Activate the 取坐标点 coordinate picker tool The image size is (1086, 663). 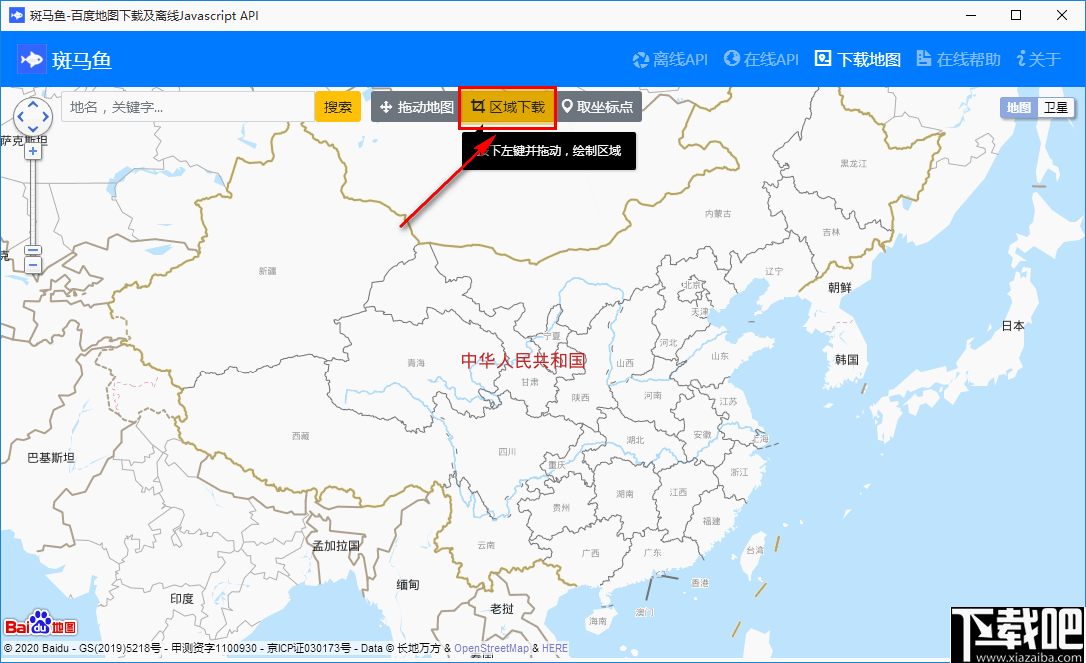(601, 107)
